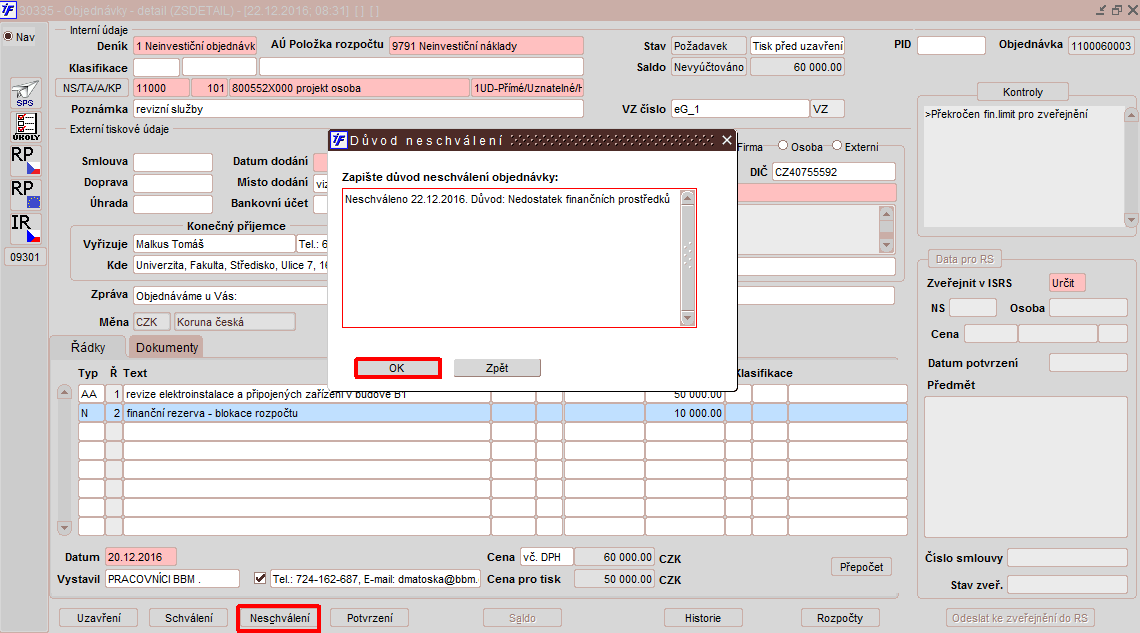Click the Vyřizuje field Malkus Tomáš
The height and width of the screenshot is (633, 1140).
(214, 244)
